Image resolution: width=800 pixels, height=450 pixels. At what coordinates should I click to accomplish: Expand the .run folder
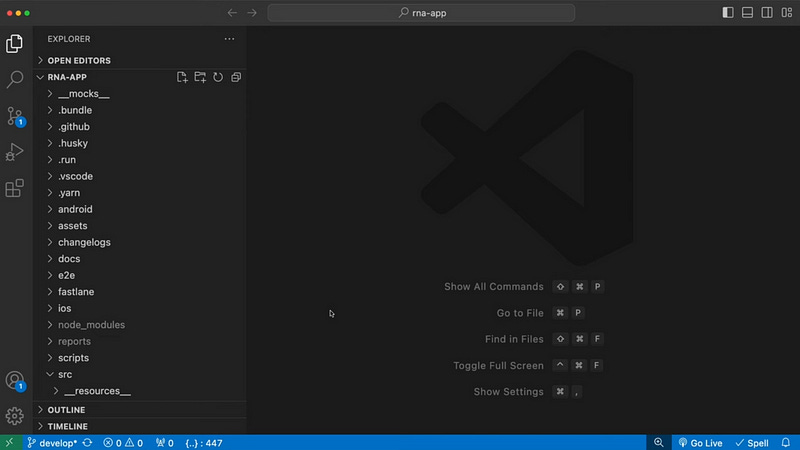[x=140, y=160]
